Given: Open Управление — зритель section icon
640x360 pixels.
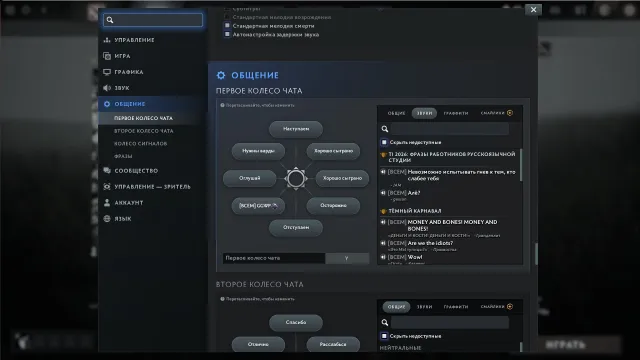Looking at the screenshot, I should [107, 187].
